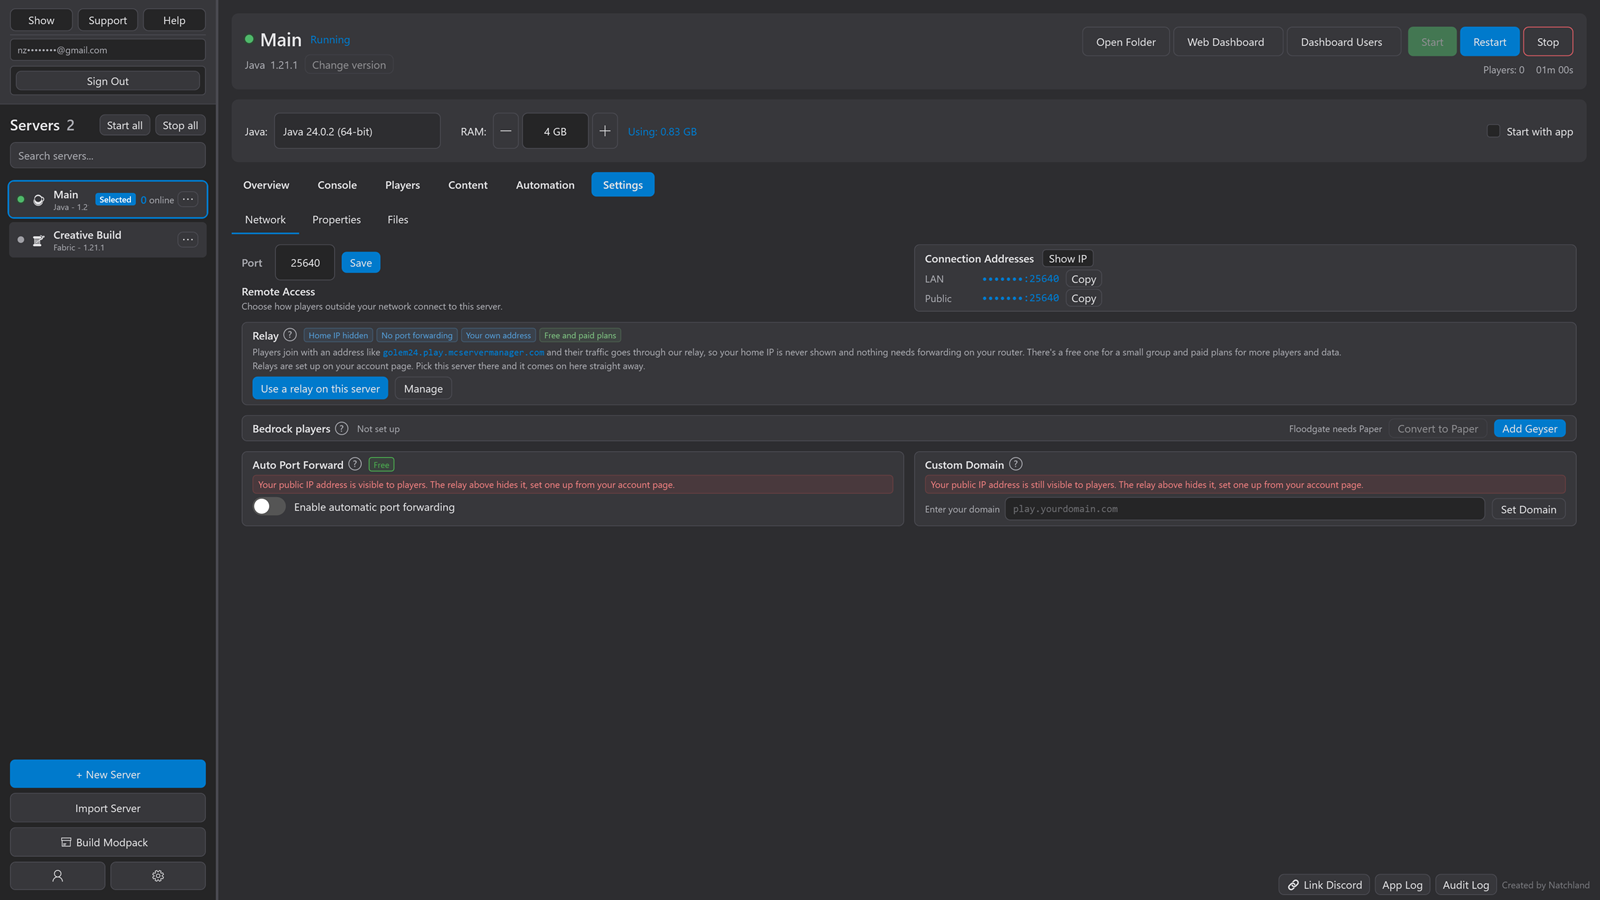Click Open Folder button
The height and width of the screenshot is (900, 1600).
tap(1125, 42)
